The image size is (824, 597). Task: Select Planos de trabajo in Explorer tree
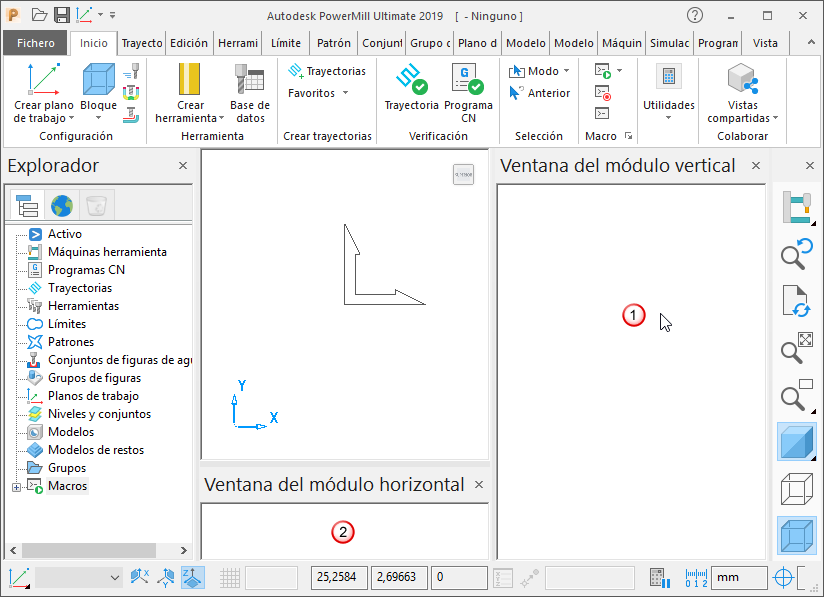(93, 396)
